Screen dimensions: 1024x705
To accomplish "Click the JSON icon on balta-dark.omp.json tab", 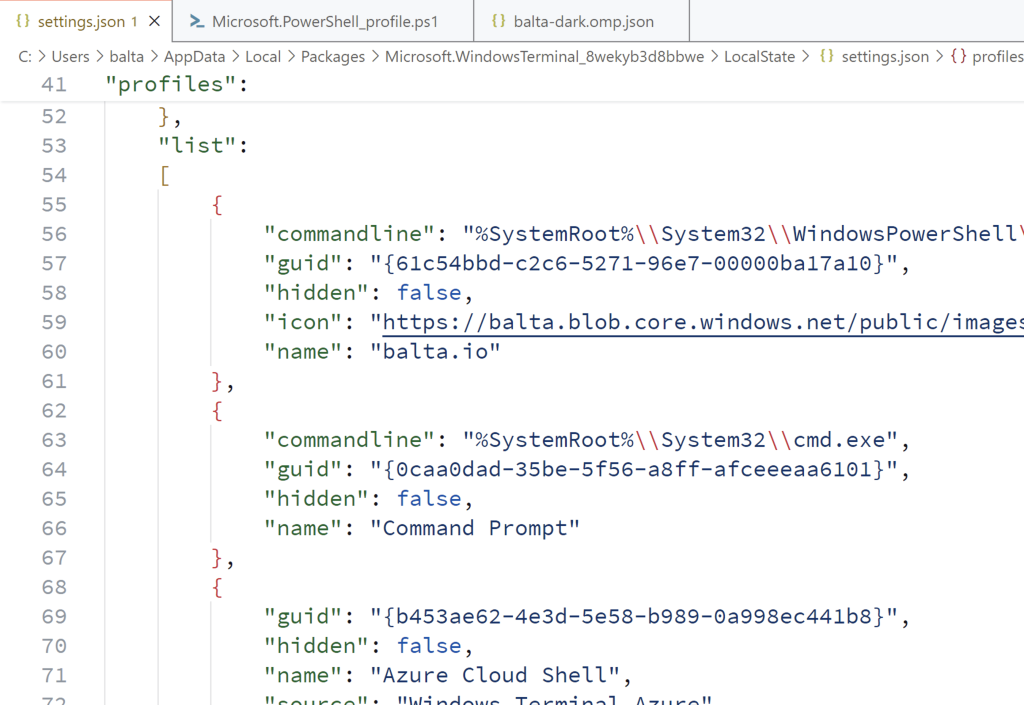I will pyautogui.click(x=498, y=21).
